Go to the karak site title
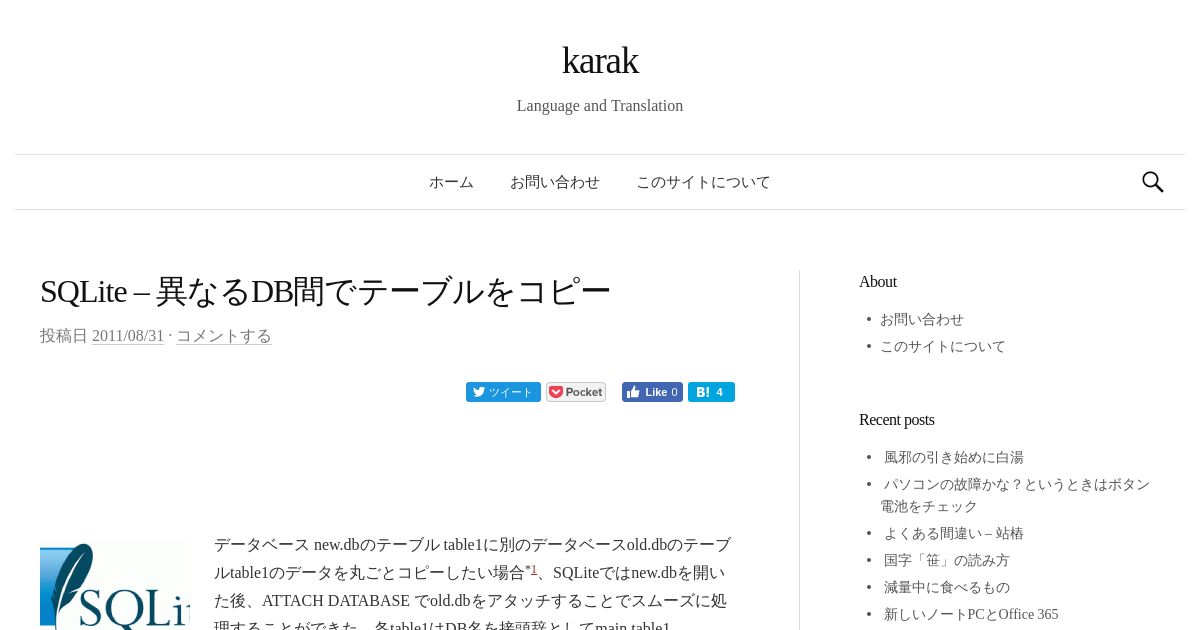The height and width of the screenshot is (630, 1200). (600, 60)
